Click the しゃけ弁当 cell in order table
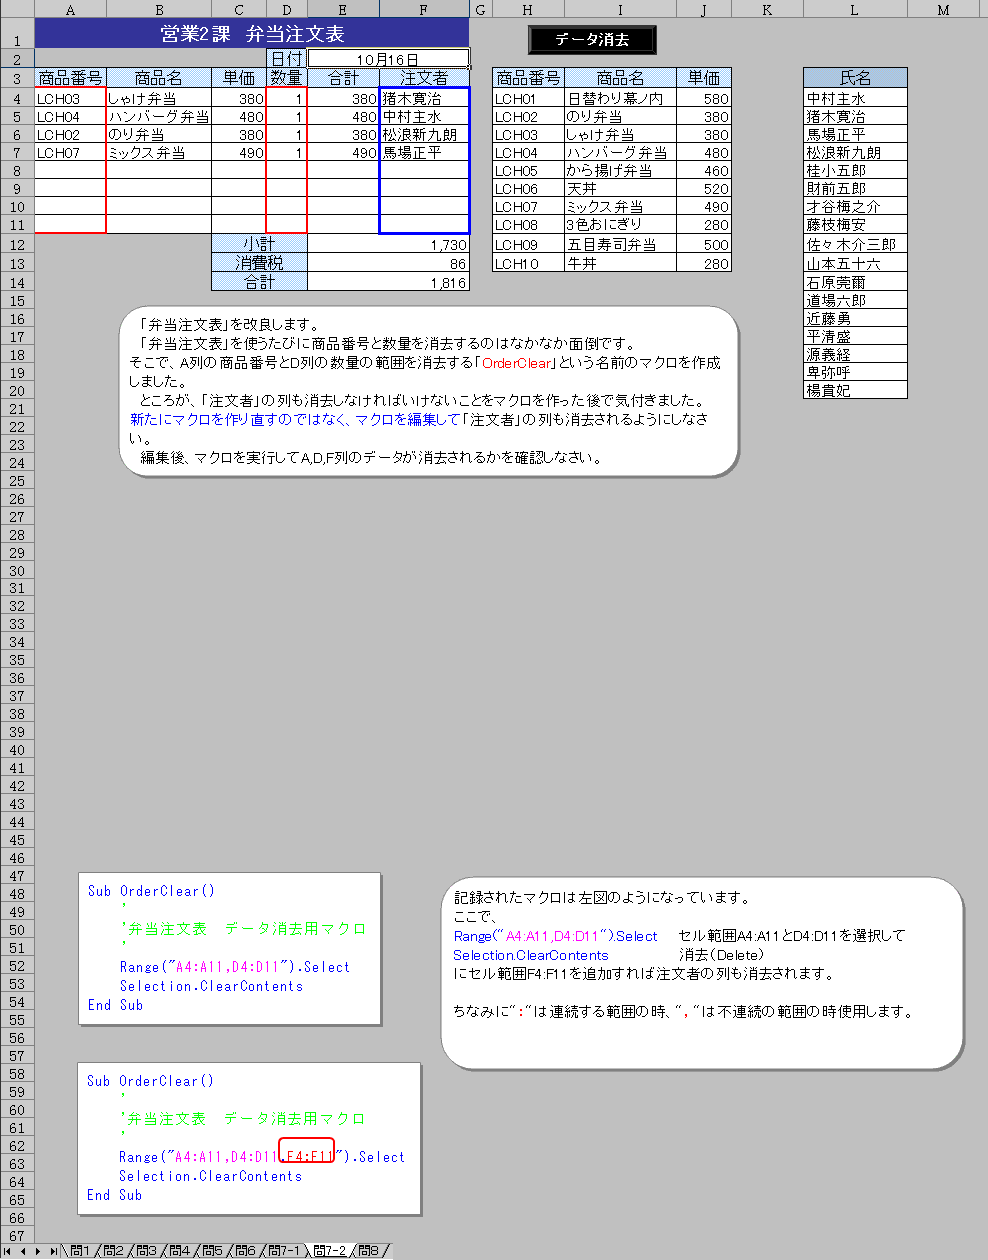This screenshot has height=1260, width=988. [159, 99]
